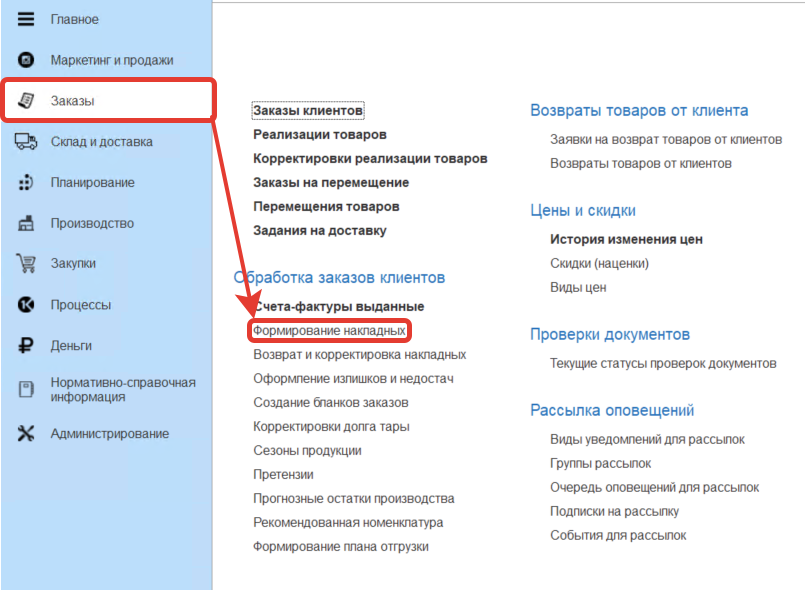Open Нормативно-справочная информация section
Image resolution: width=805 pixels, height=590 pixels.
[x=123, y=390]
